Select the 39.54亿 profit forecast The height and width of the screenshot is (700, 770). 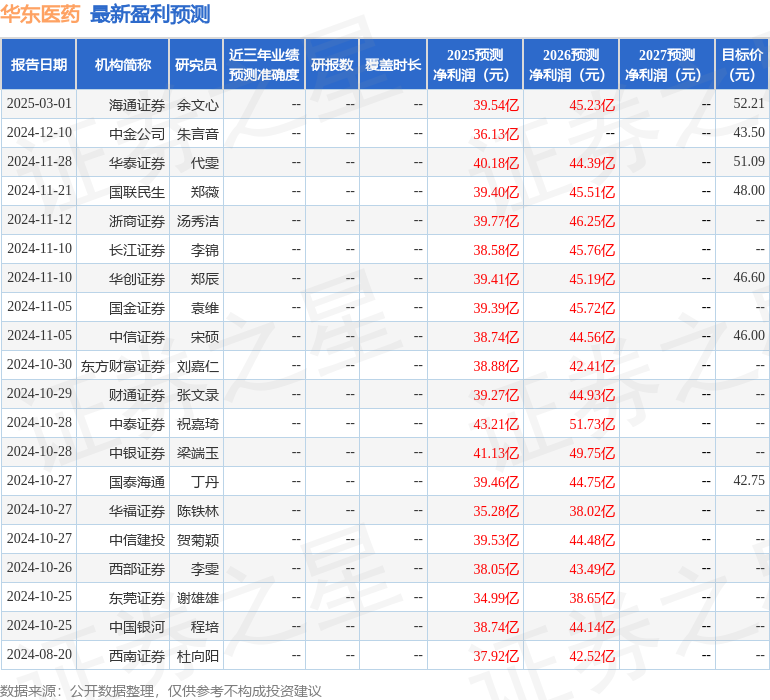[496, 105]
